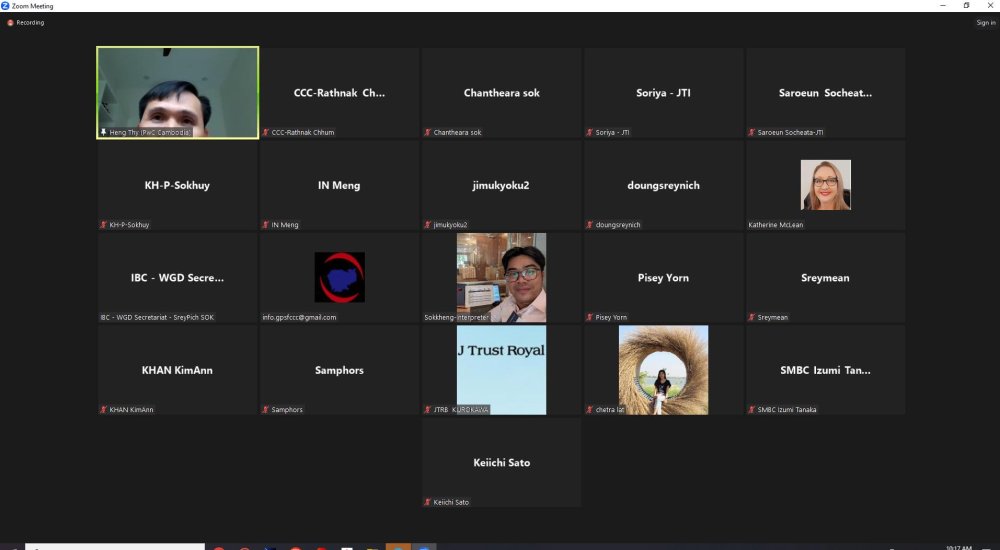The image size is (1000, 550).
Task: Select chetra lat's straw-circle profile picture
Action: tap(663, 368)
